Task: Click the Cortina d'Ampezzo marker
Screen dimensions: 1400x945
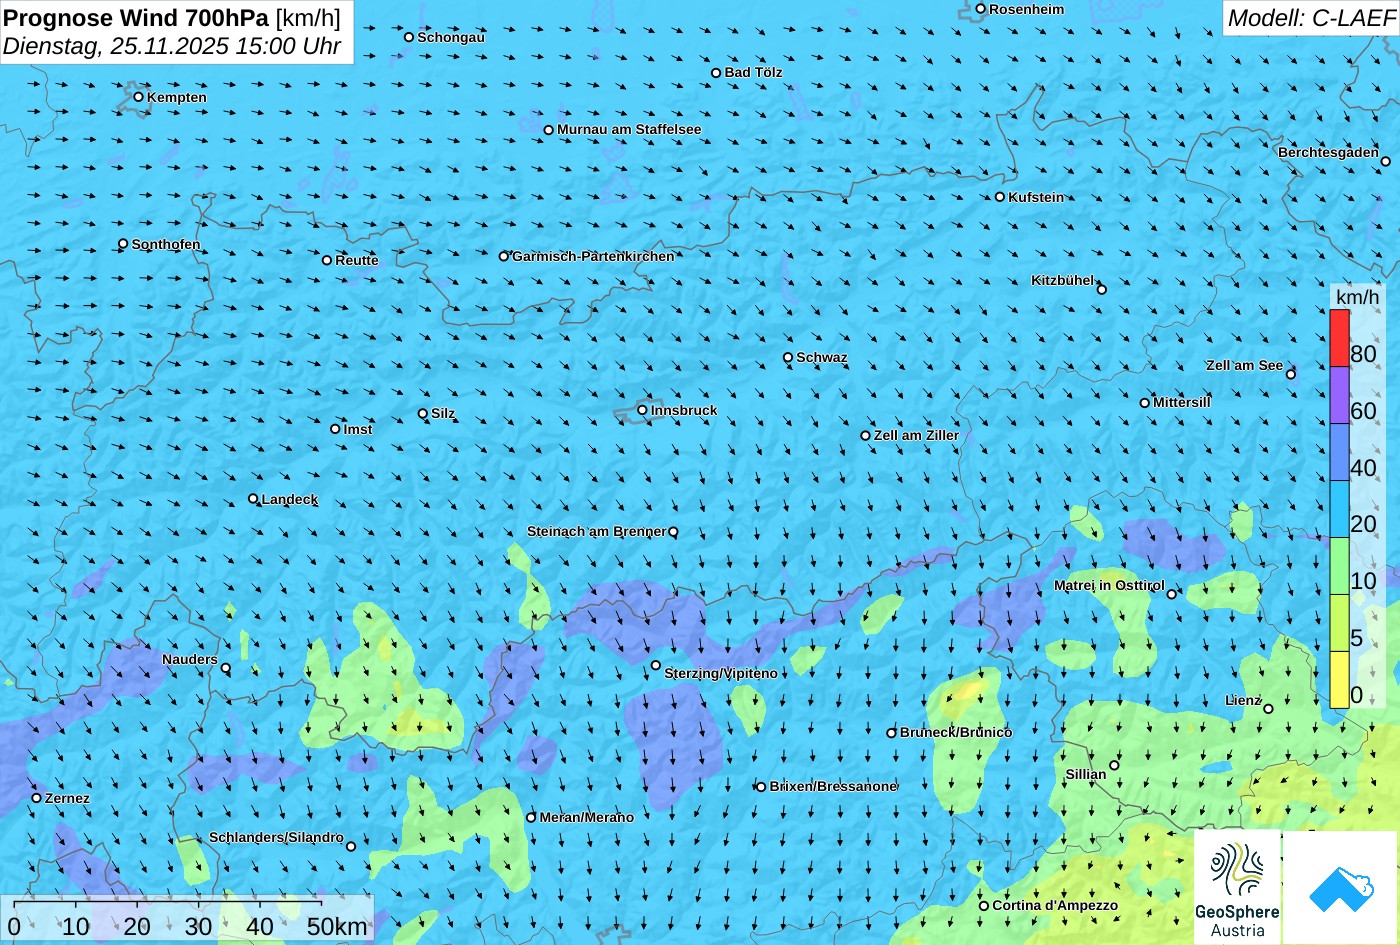Action: click(x=984, y=906)
